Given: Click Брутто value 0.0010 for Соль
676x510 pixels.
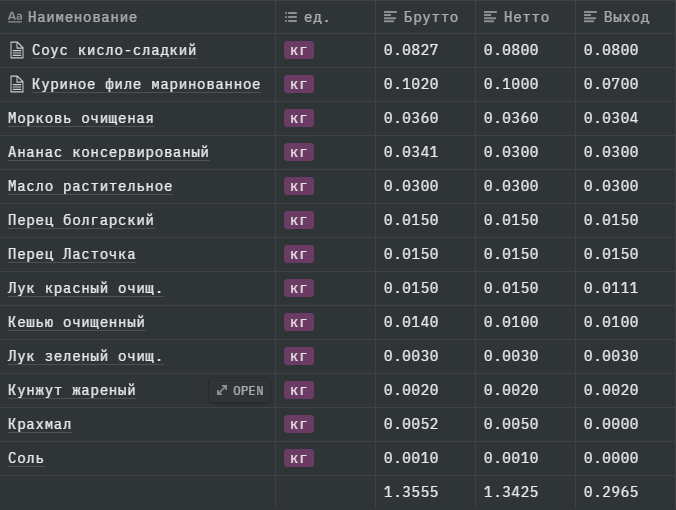Looking at the screenshot, I should [x=411, y=459].
